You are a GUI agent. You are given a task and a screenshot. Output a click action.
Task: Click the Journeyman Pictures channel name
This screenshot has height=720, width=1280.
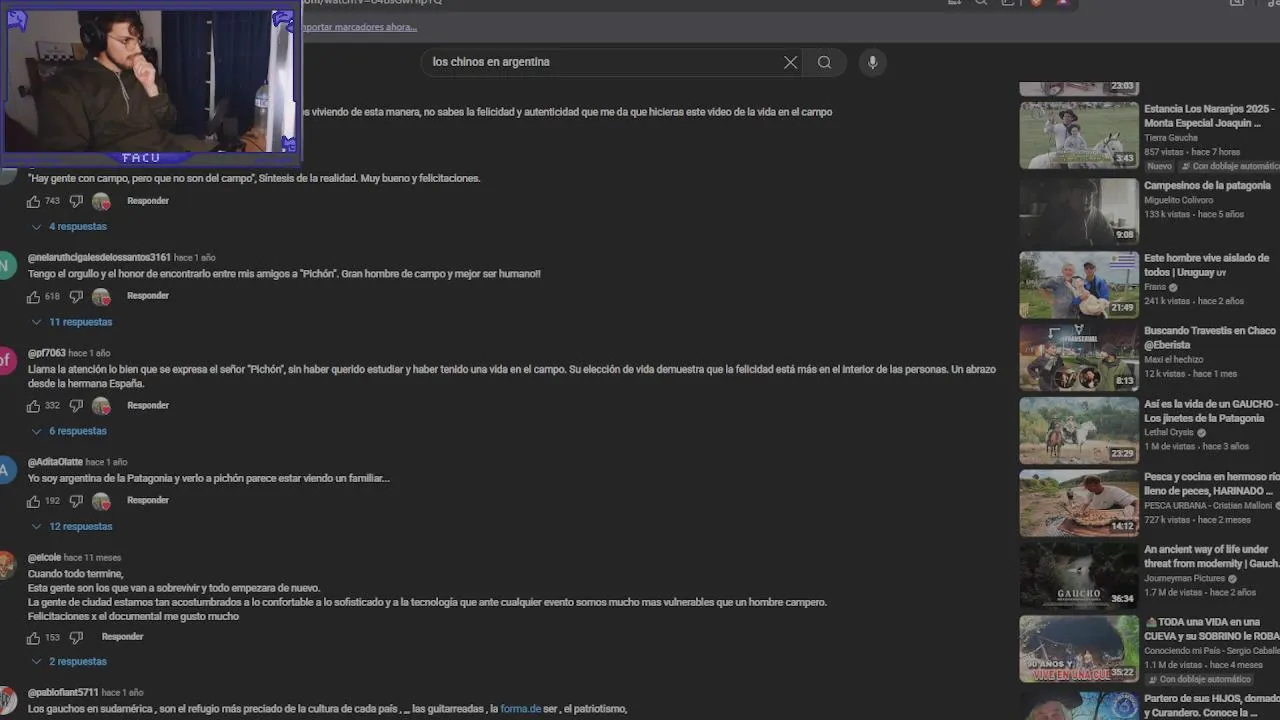pos(1185,578)
